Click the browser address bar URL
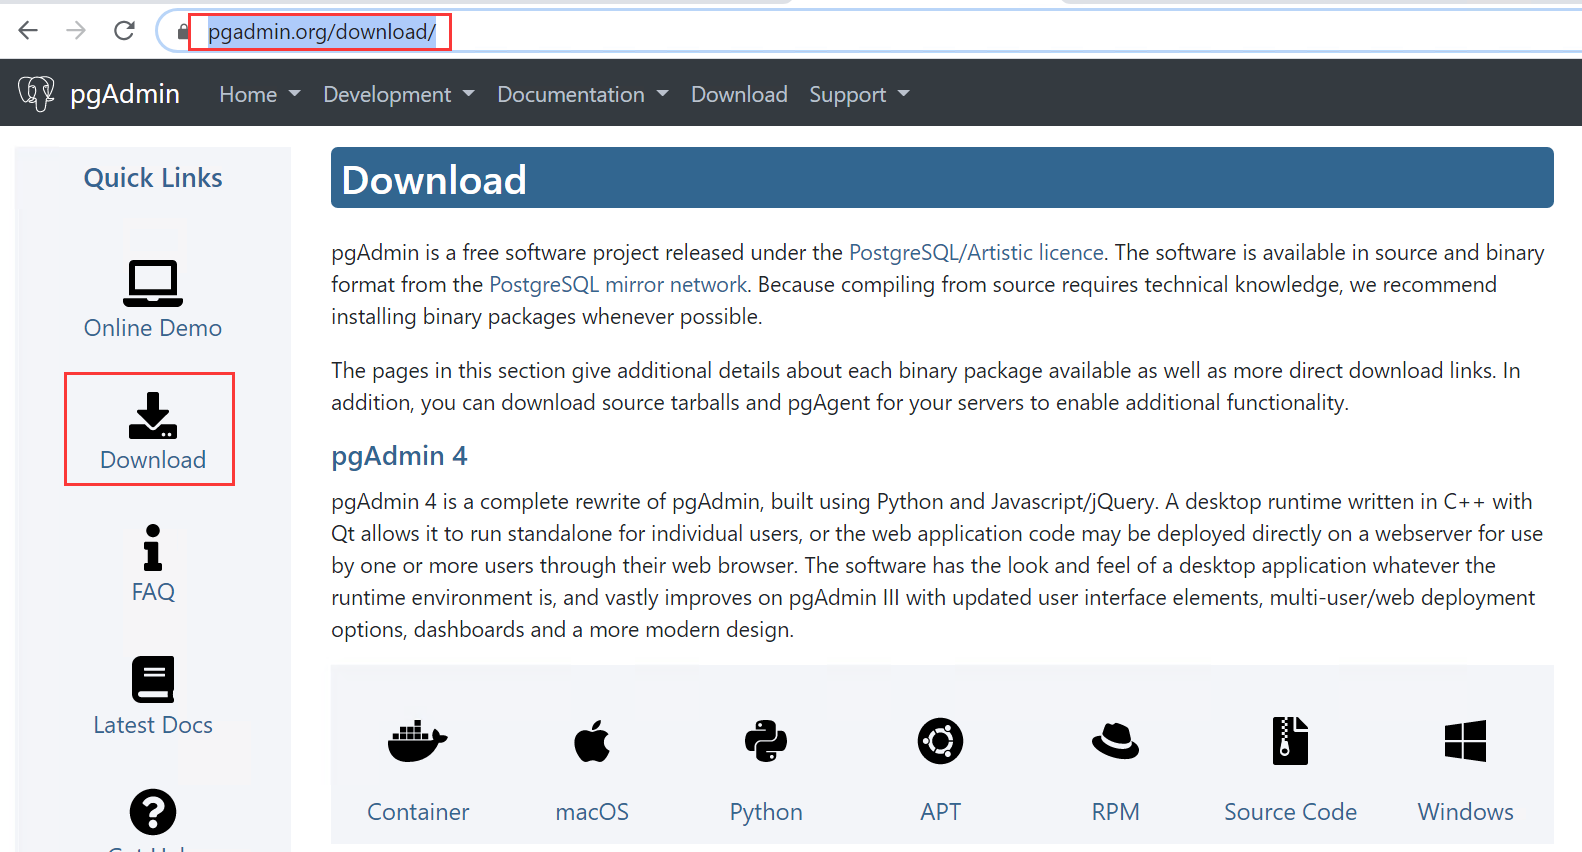 321,32
